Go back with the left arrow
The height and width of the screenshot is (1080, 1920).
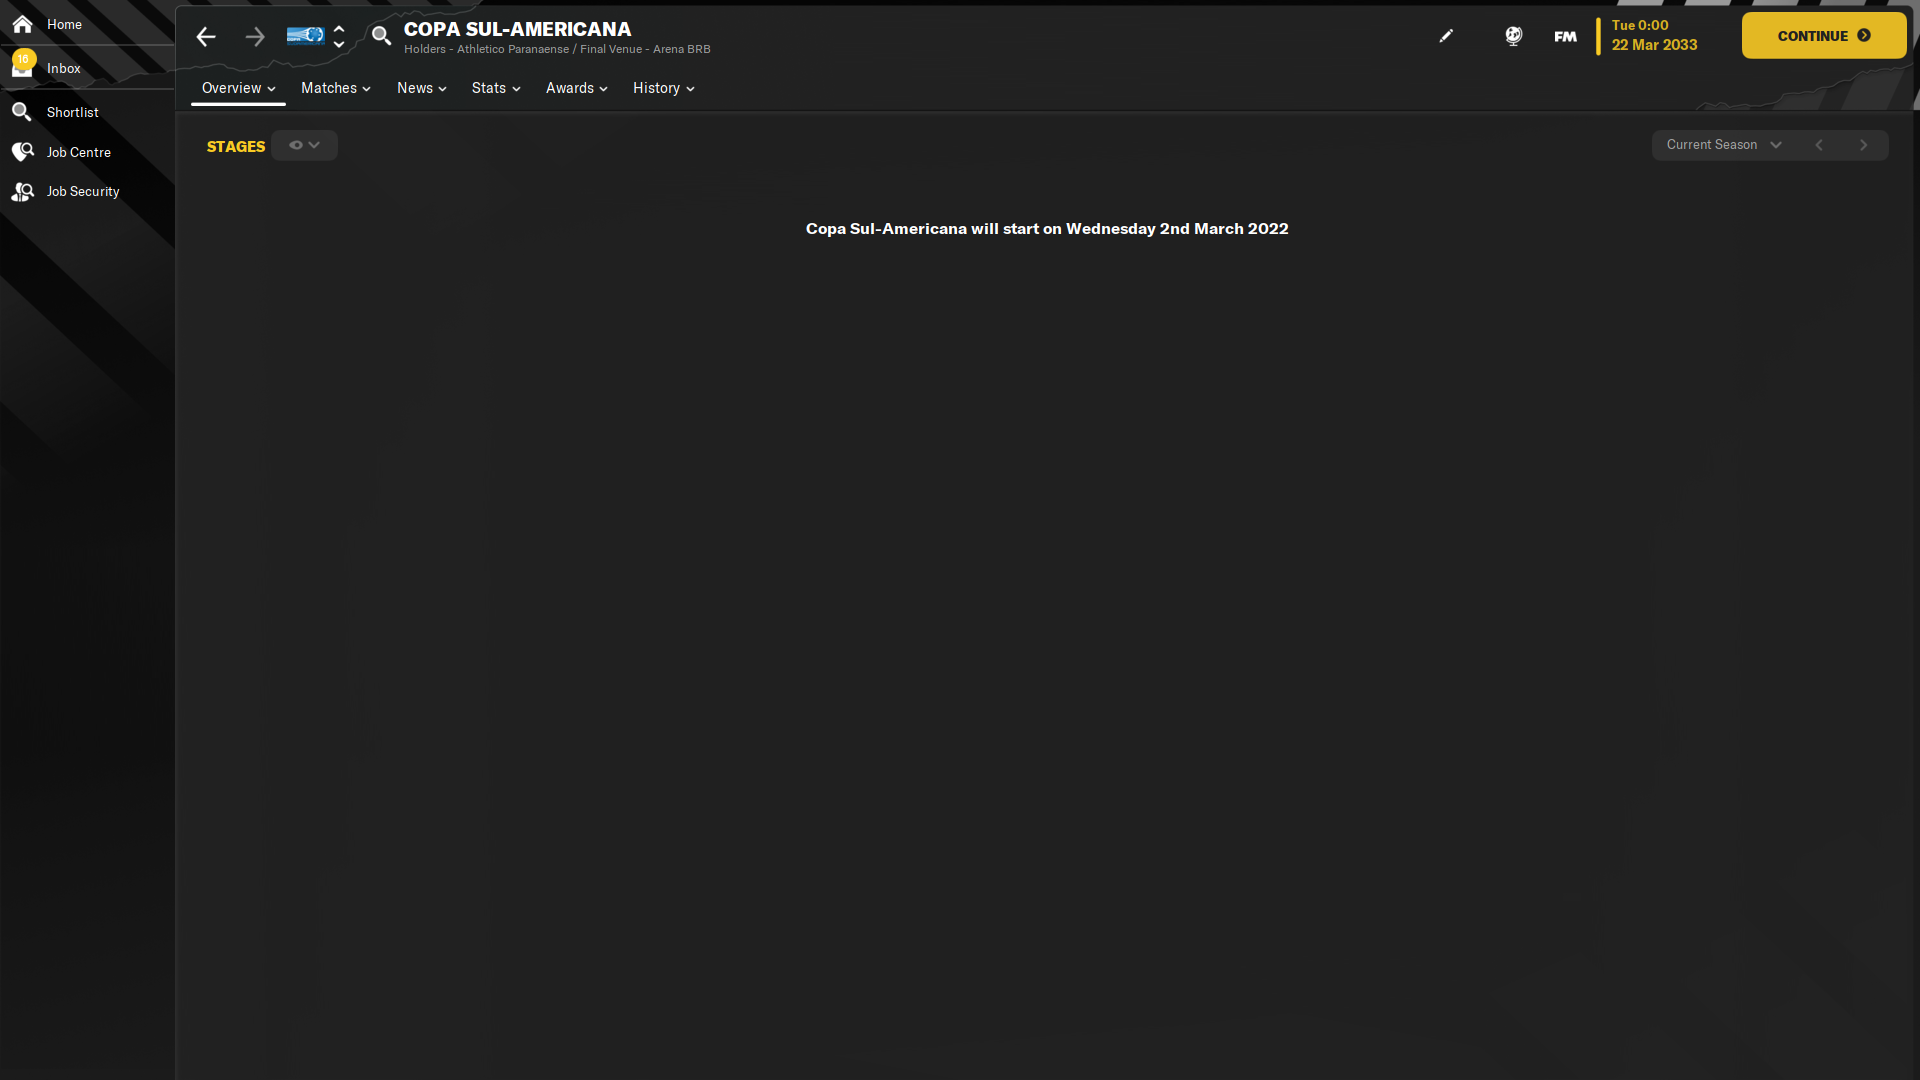tap(206, 37)
